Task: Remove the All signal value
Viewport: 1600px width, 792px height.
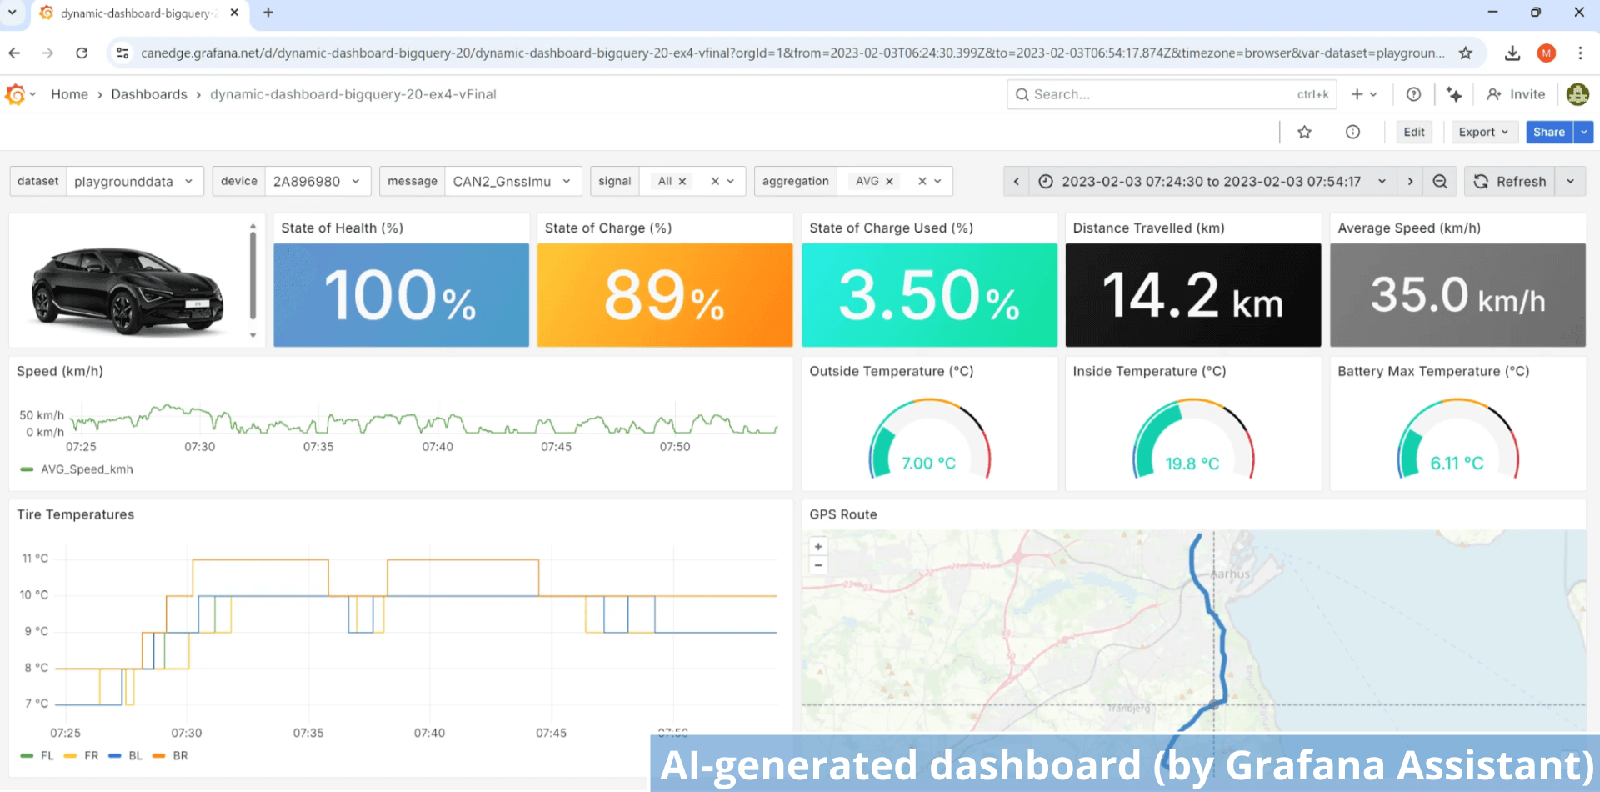Action: tap(682, 181)
